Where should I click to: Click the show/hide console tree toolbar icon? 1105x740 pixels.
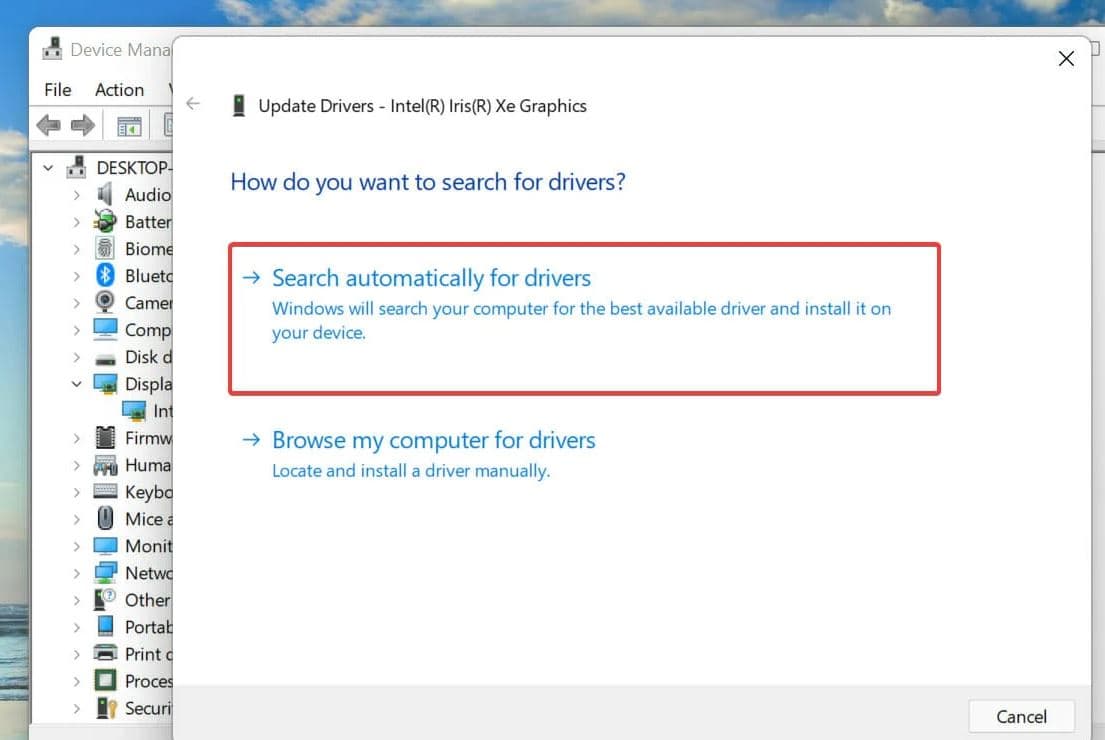click(129, 126)
